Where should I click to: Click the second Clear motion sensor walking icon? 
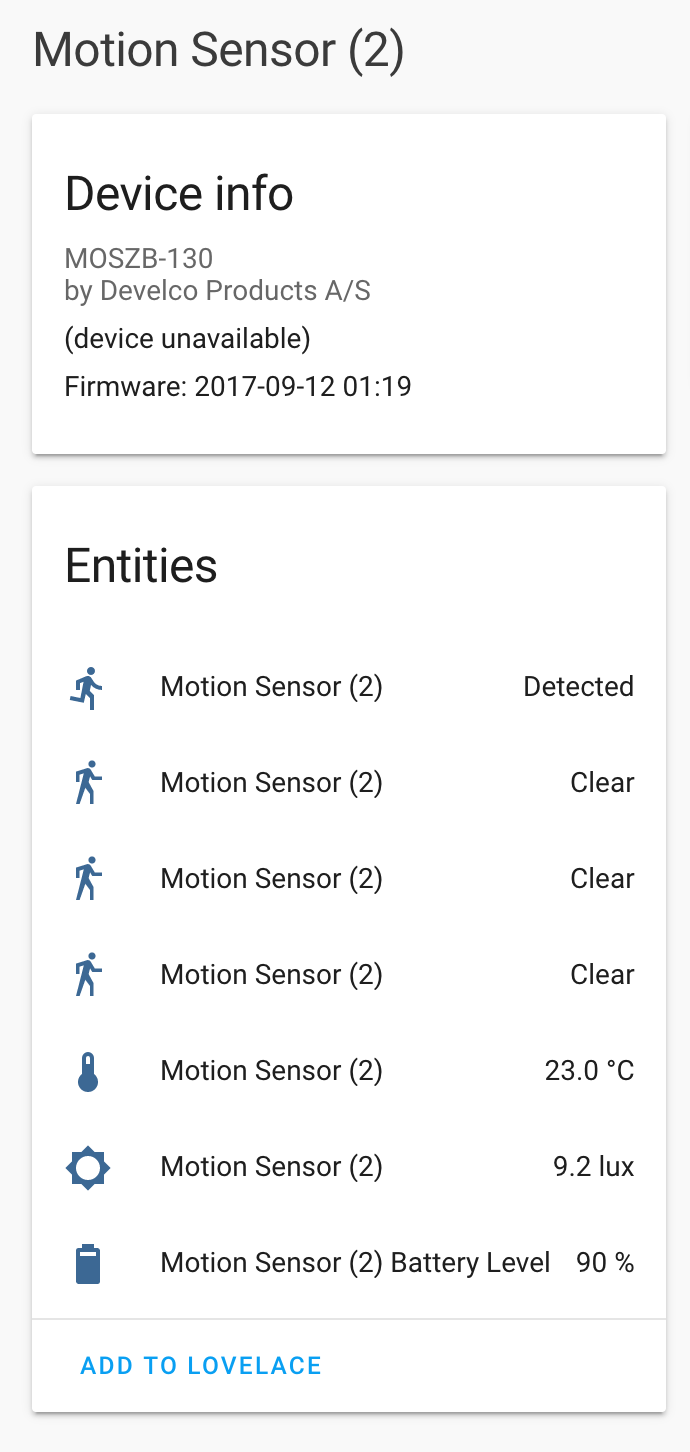coord(87,879)
